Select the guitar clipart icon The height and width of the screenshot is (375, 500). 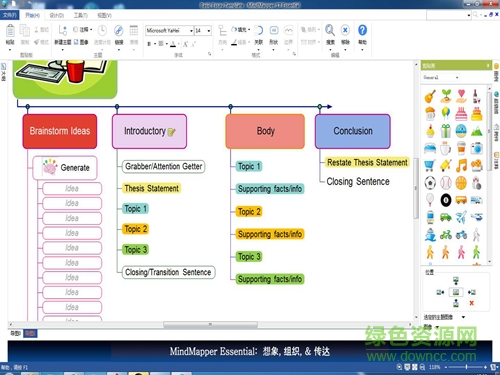[x=430, y=96]
